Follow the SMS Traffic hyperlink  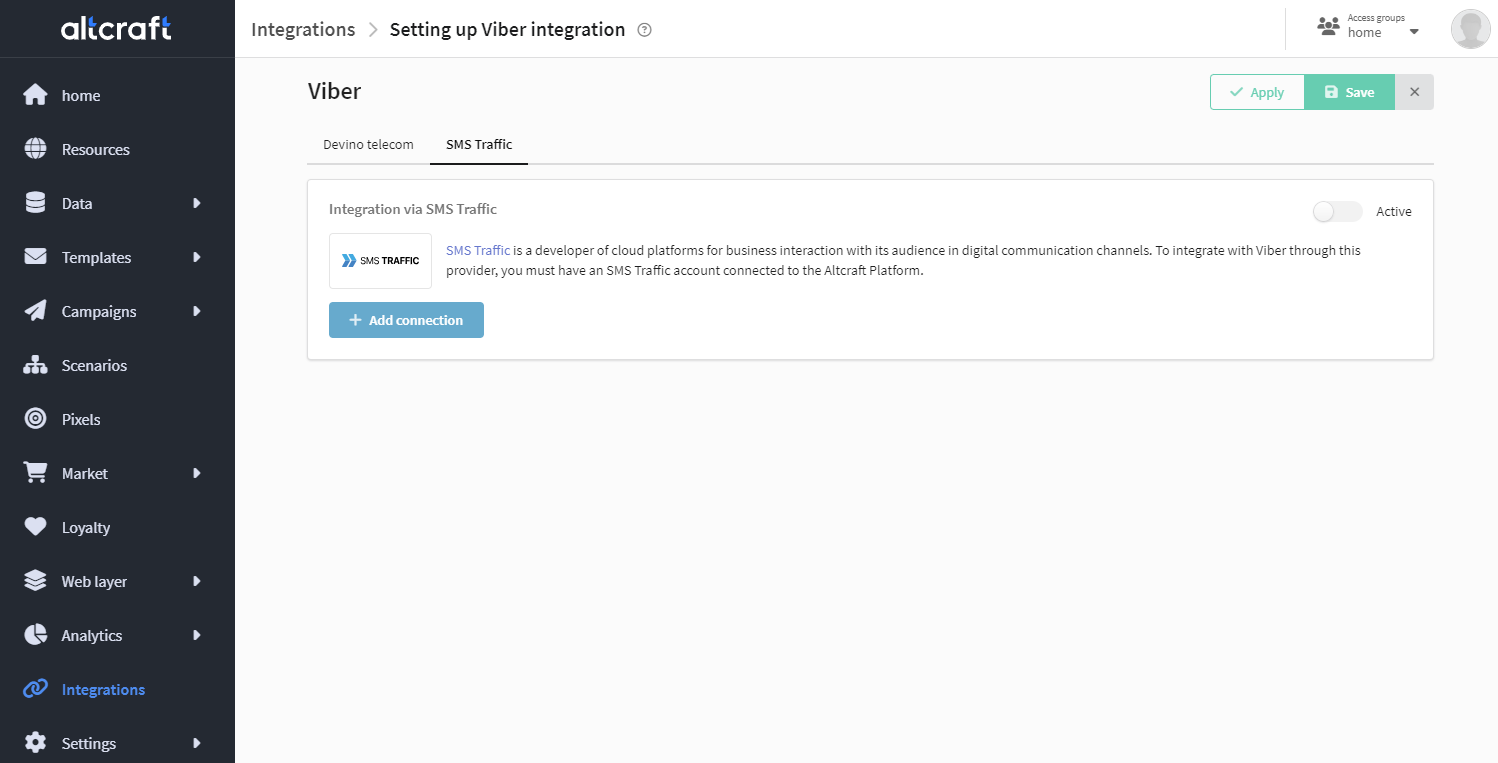click(x=478, y=251)
